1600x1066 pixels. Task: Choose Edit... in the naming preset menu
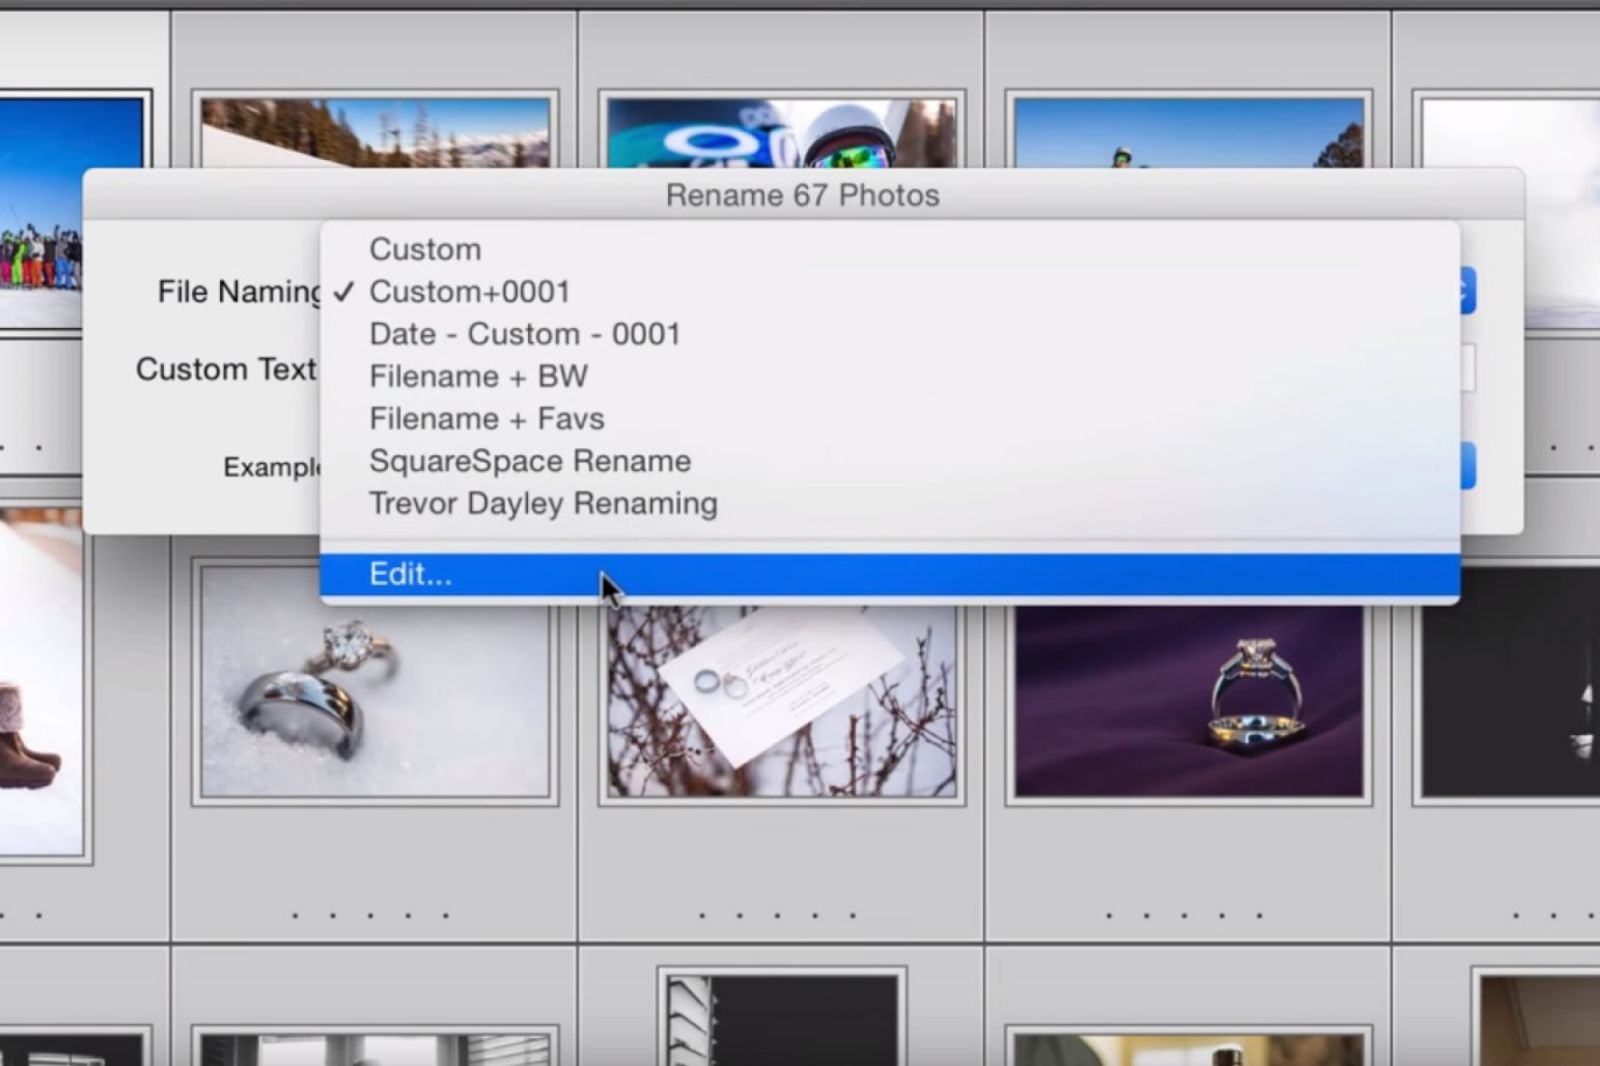point(410,575)
